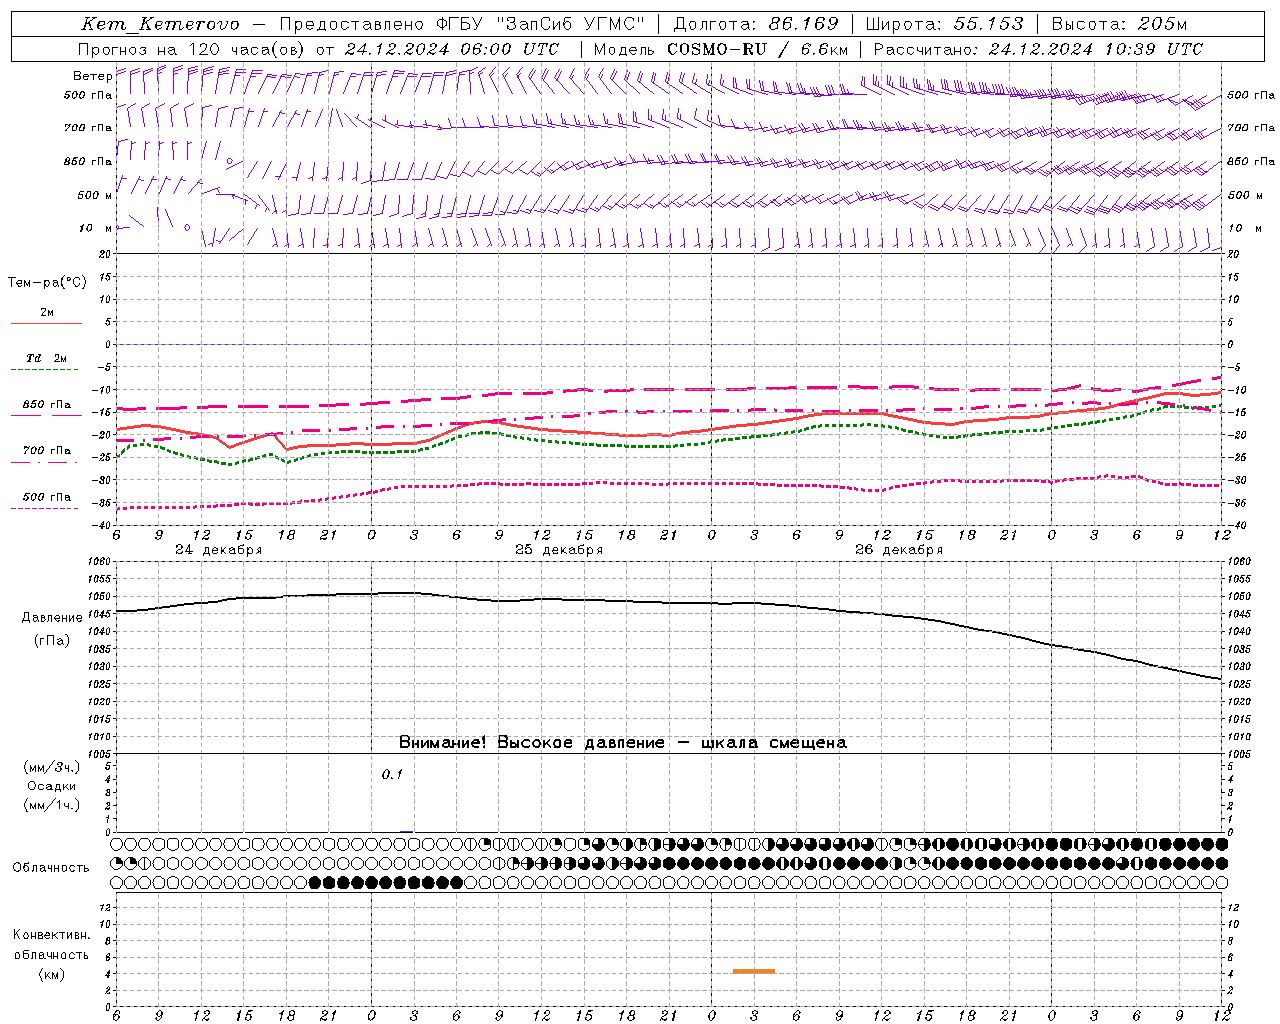This screenshot has width=1280, height=1024.
Task: Click the 26 декабря date label
Action: (899, 550)
